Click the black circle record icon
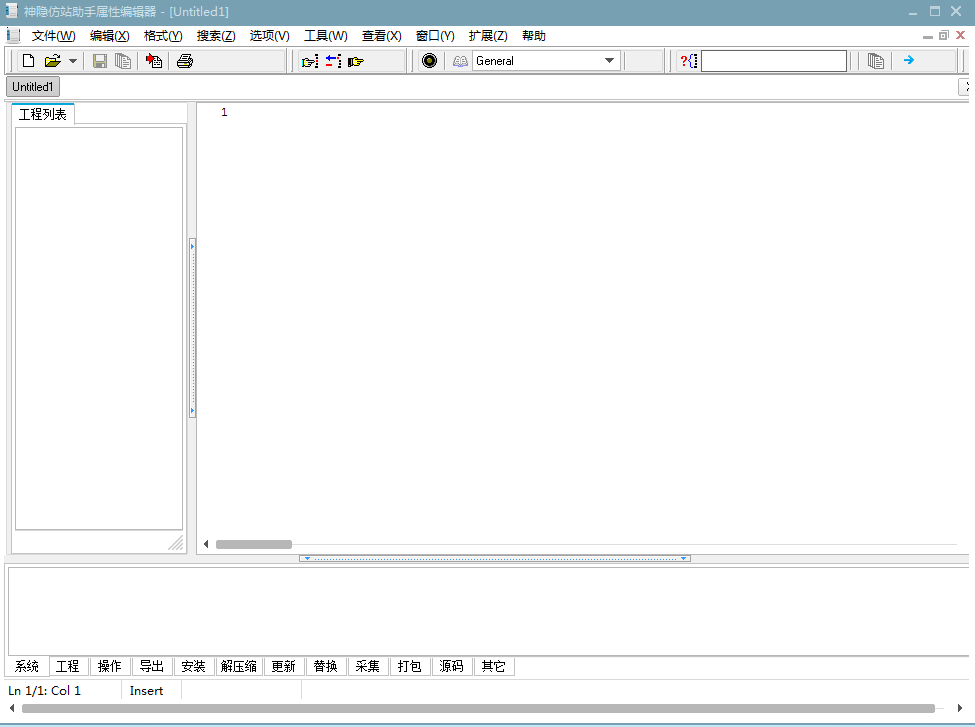 430,61
